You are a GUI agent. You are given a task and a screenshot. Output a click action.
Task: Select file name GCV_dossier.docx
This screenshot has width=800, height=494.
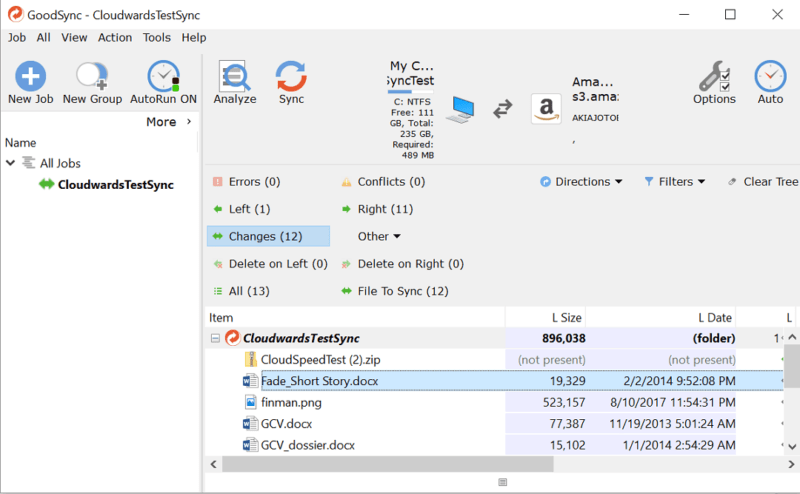tap(308, 445)
